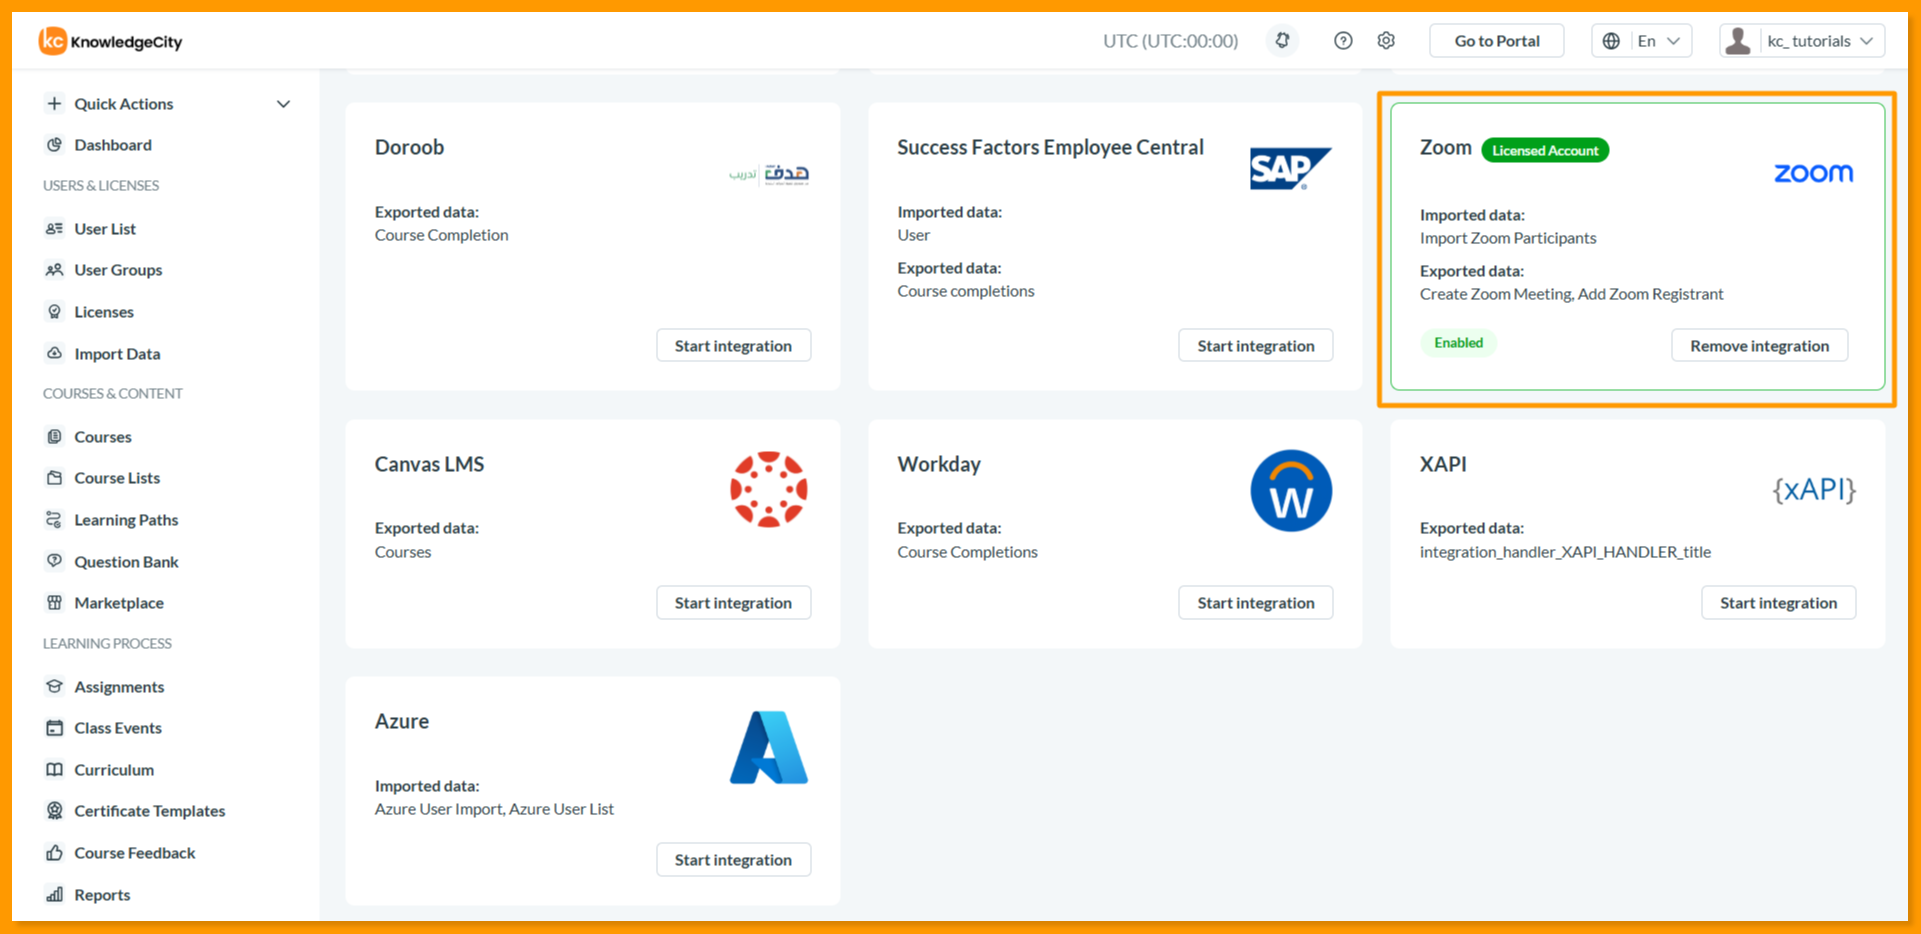Viewport: 1921px width, 934px height.
Task: Open Curriculum page
Action: tap(114, 770)
